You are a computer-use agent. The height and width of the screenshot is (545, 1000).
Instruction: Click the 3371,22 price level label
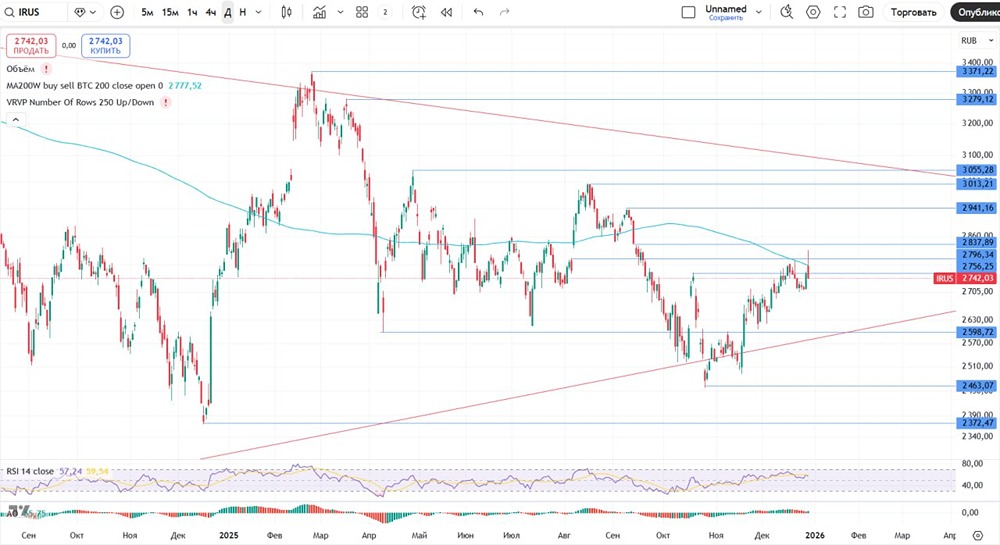(976, 71)
